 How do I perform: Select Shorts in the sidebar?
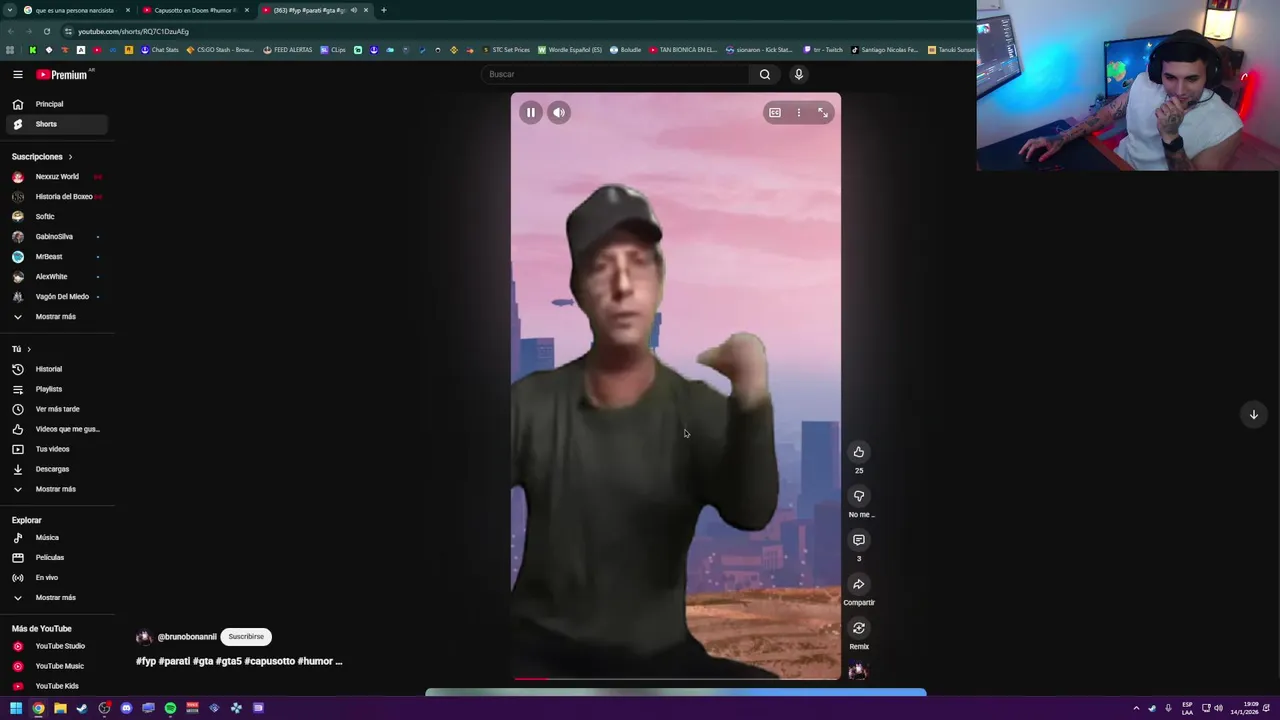click(55, 124)
